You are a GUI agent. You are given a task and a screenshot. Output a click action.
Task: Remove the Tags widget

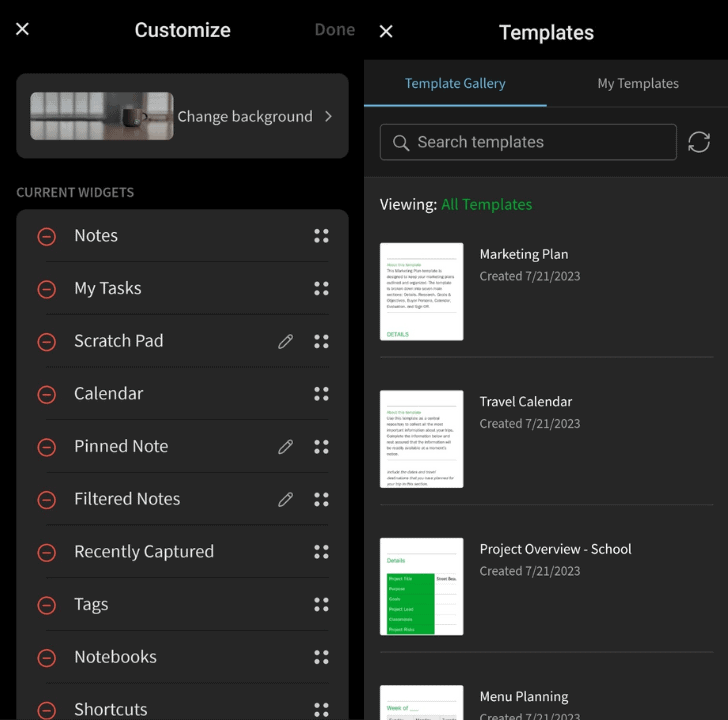click(x=46, y=605)
